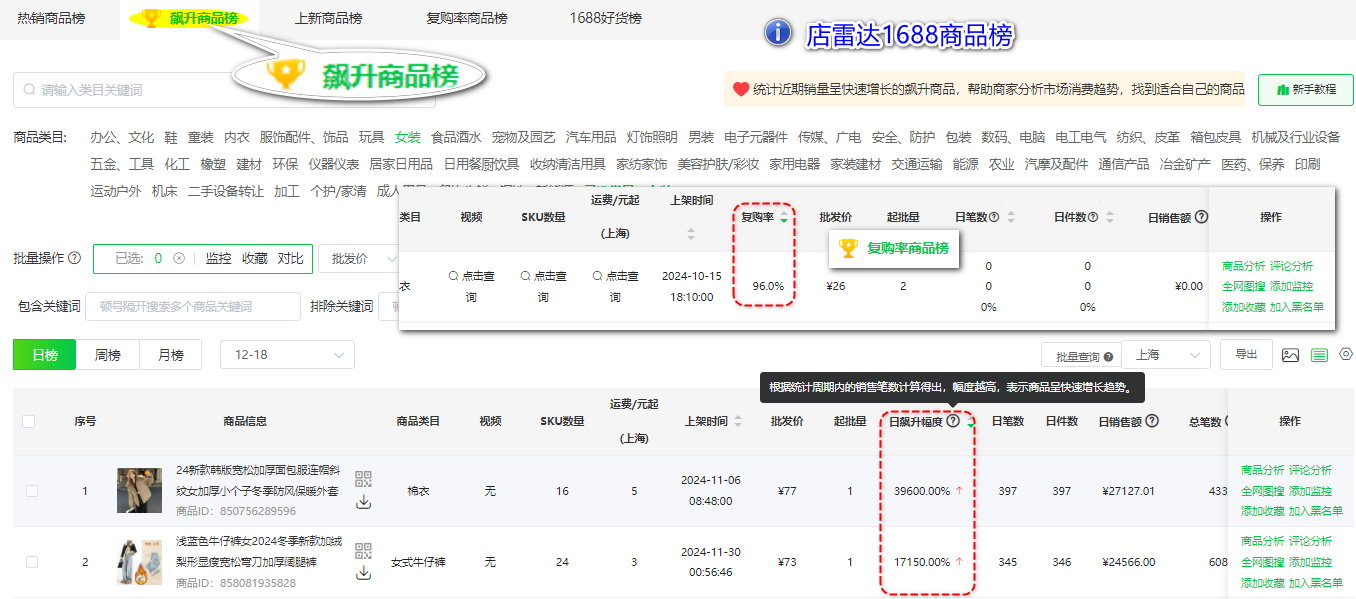Click the 导出 export button
Viewport: 1356px width, 599px height.
coord(1246,354)
